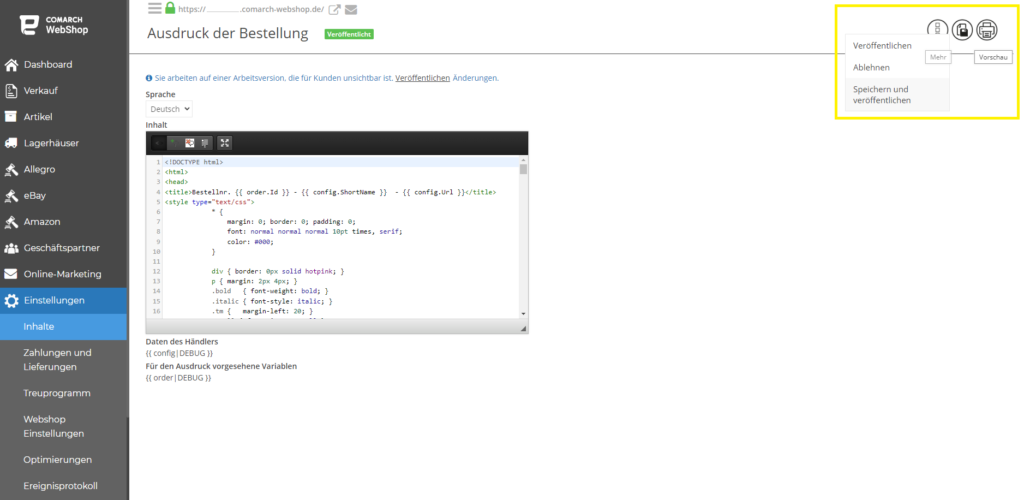Image resolution: width=1024 pixels, height=500 pixels.
Task: Open Lagerhäuser in the sidebar
Action: click(64, 143)
